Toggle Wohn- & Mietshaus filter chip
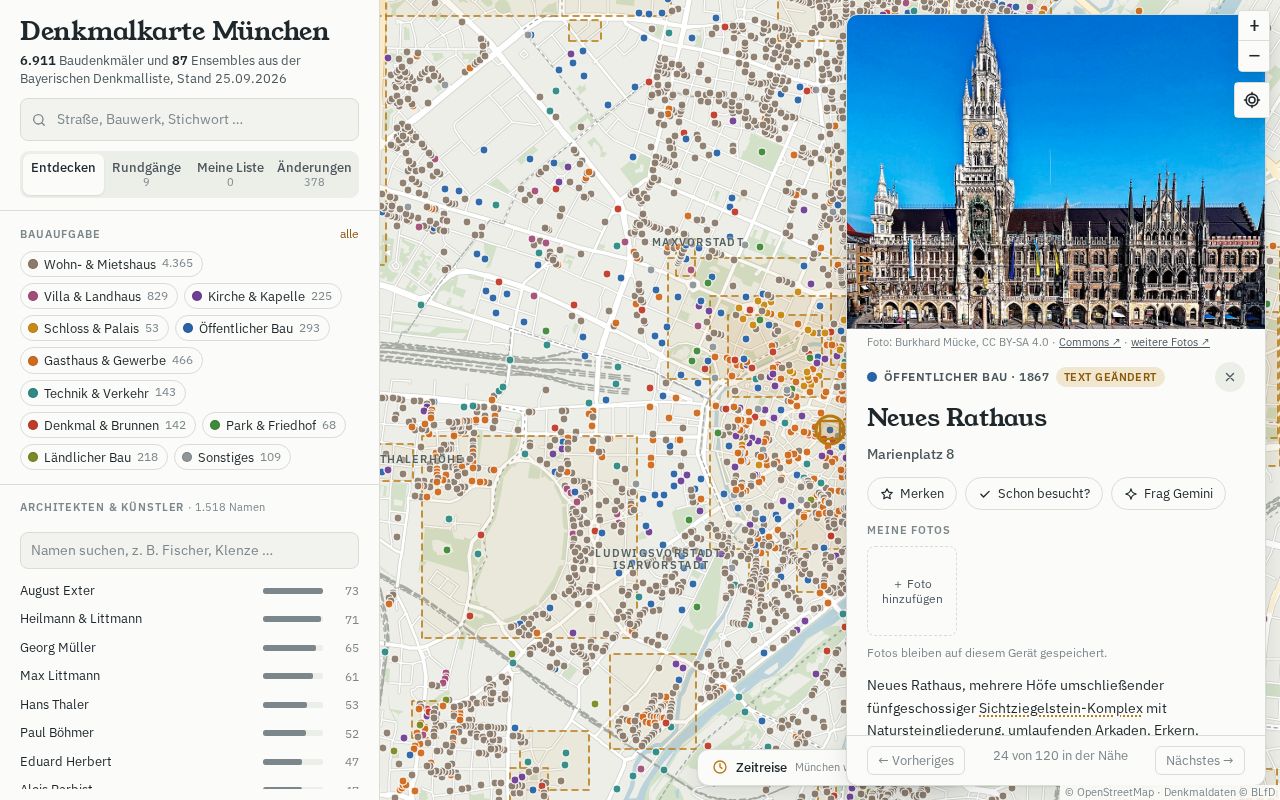This screenshot has width=1280, height=800. click(x=111, y=264)
